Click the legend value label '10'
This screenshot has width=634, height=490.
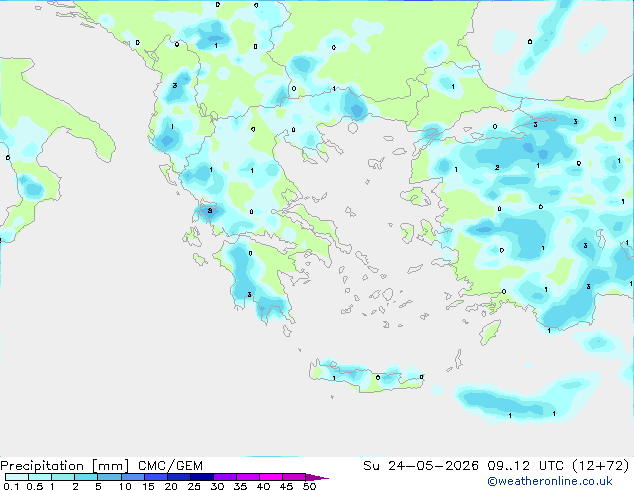[125, 486]
